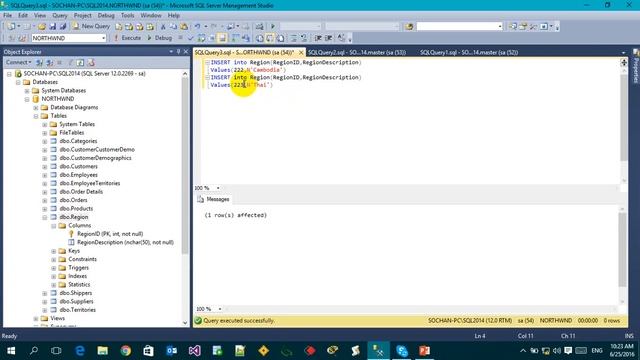Expand the Keys folder under dbo.Region
Screen dimensions: 640x360
(x=54, y=251)
